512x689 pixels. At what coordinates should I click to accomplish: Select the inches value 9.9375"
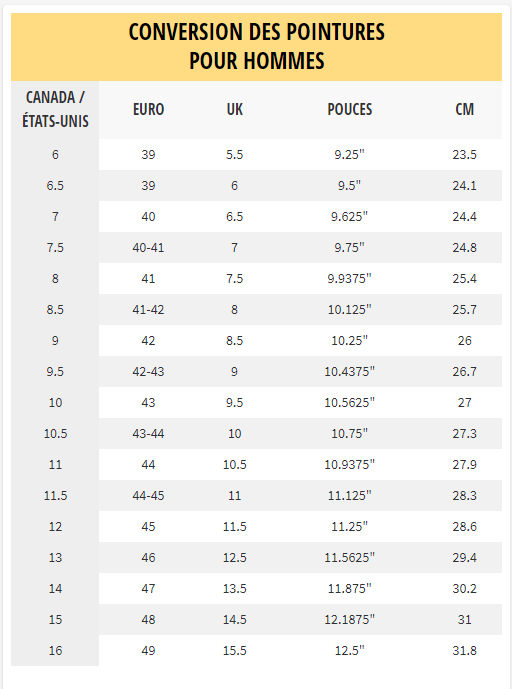point(350,279)
